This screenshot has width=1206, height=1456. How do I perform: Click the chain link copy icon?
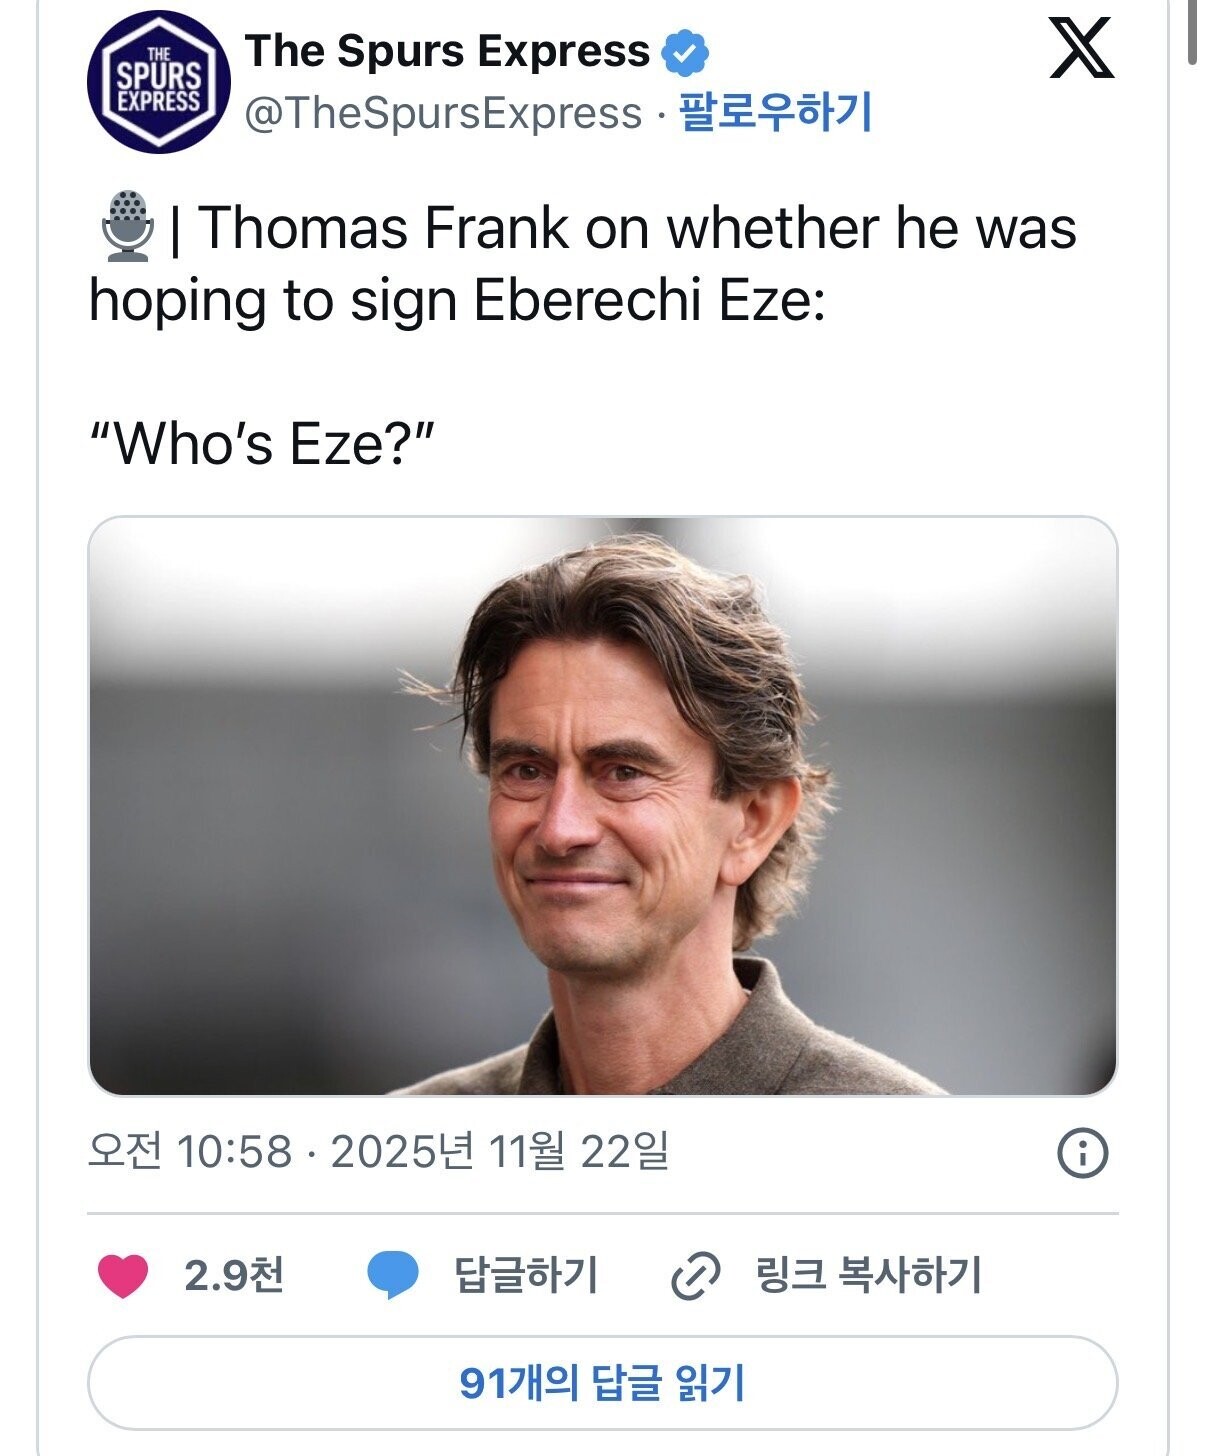click(695, 1276)
